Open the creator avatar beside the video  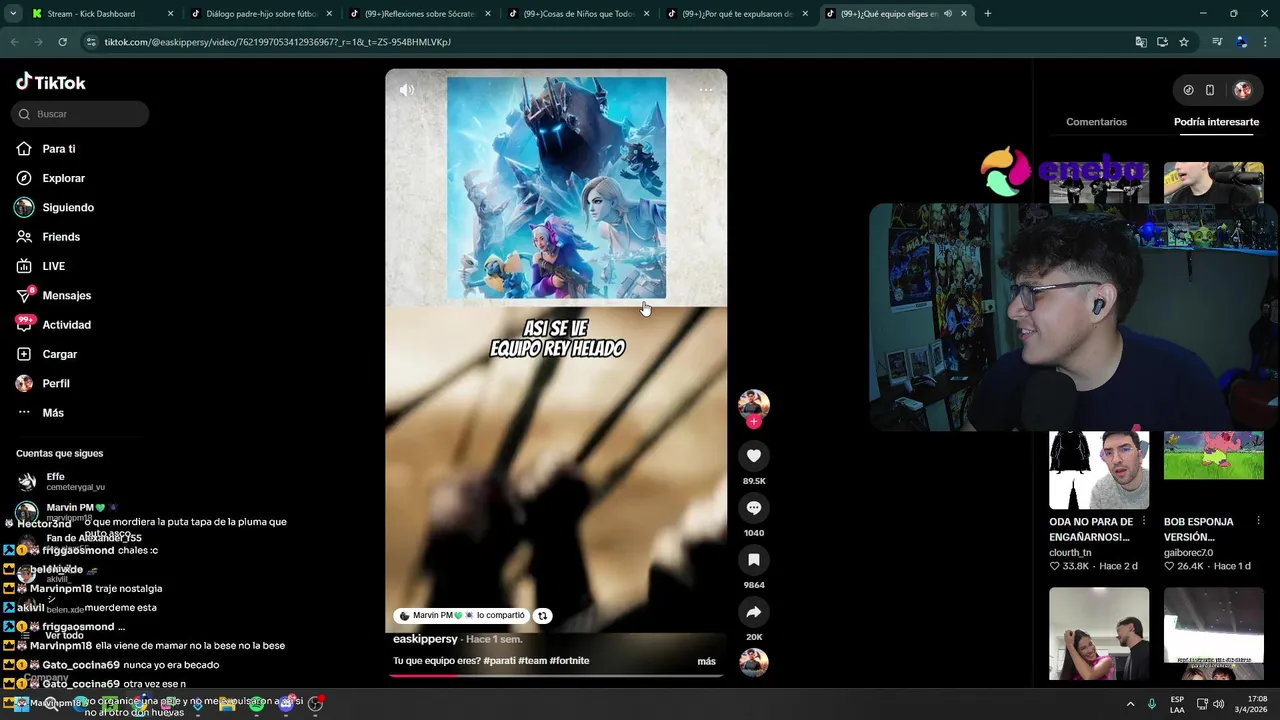[754, 404]
